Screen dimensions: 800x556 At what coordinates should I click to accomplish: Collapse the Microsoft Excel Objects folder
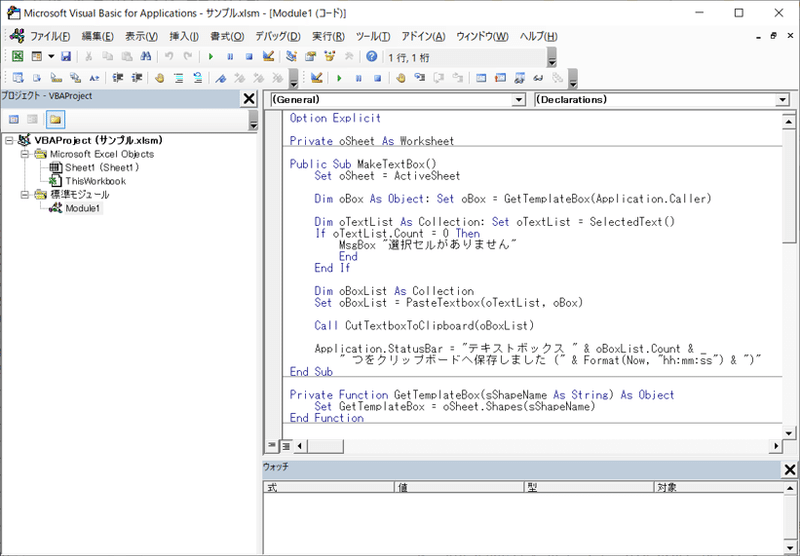(x=24, y=154)
